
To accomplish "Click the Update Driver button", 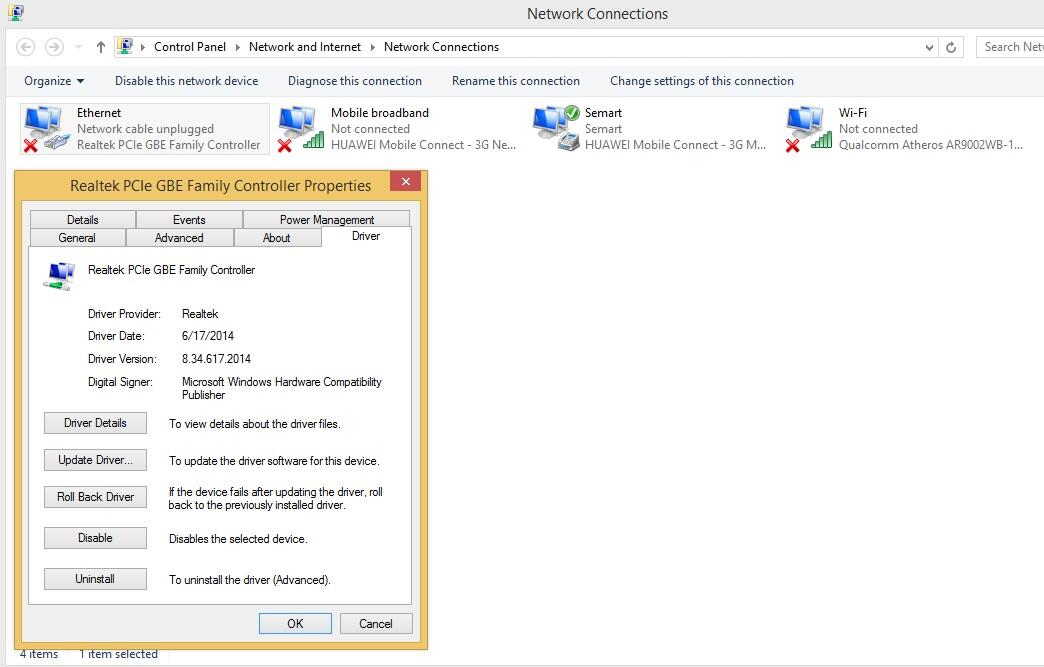I will [95, 460].
